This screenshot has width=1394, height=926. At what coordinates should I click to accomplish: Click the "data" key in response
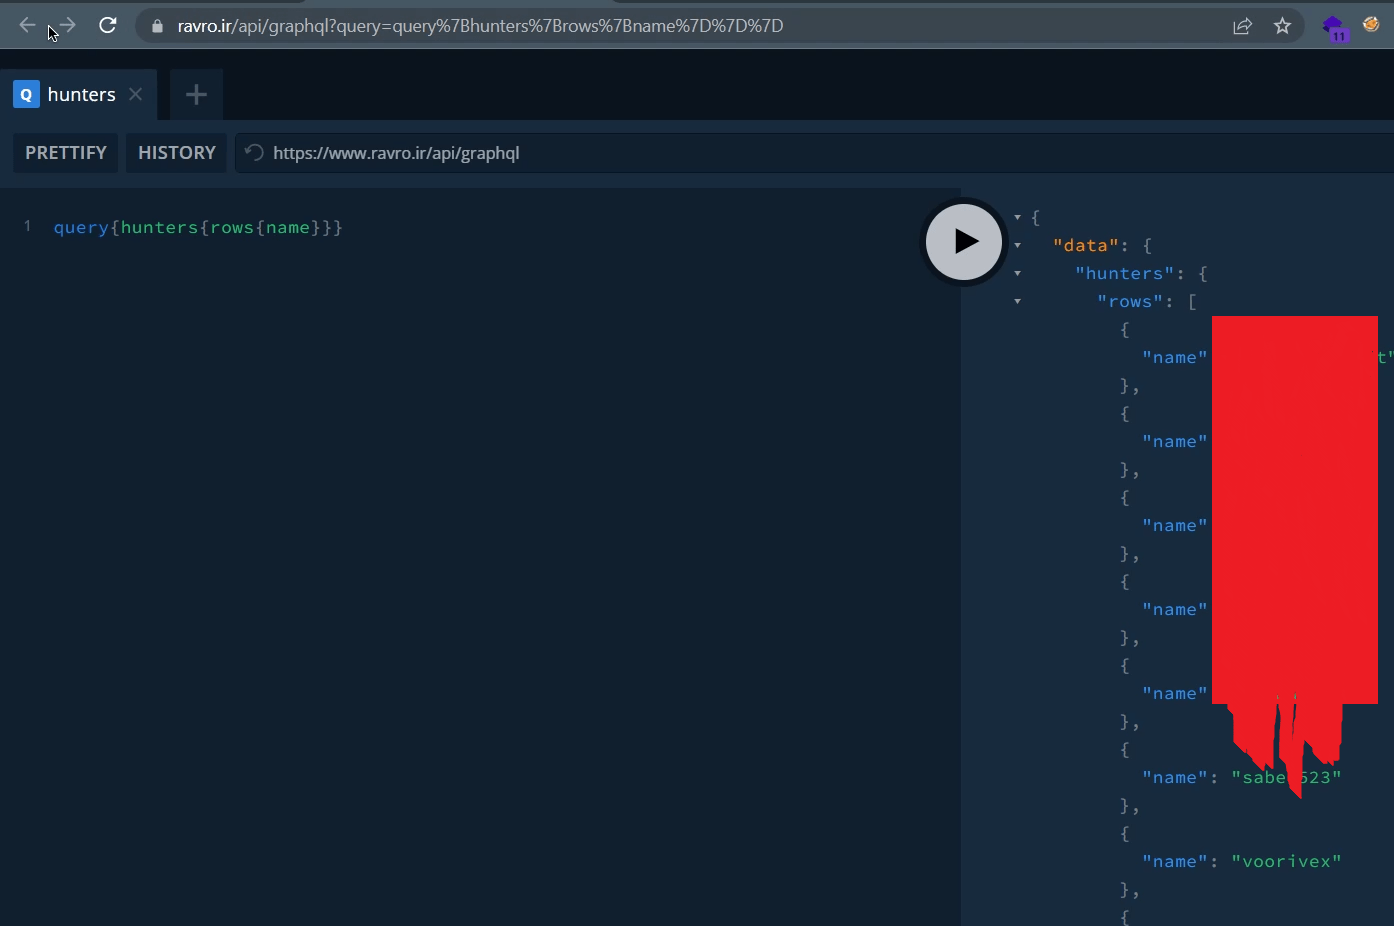coord(1086,245)
